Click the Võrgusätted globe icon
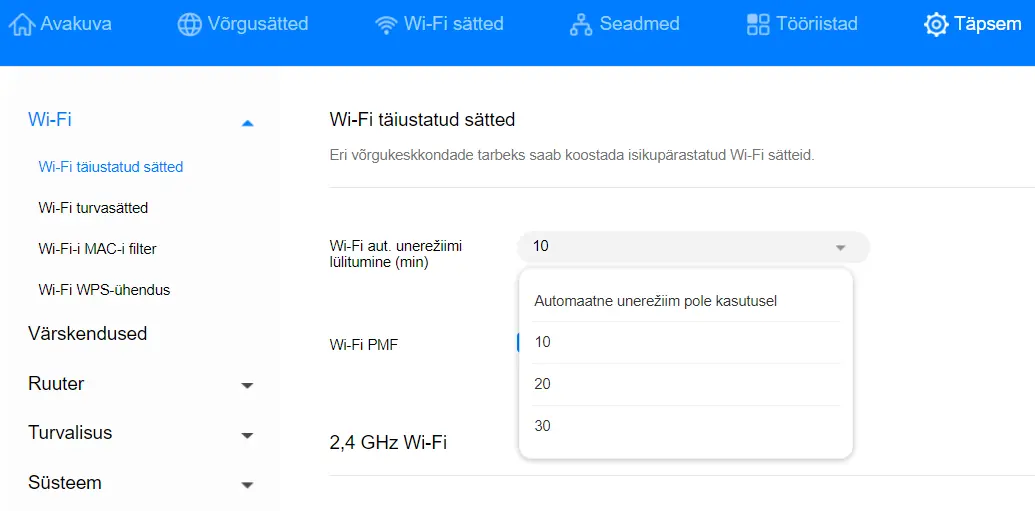This screenshot has height=511, width=1035. pos(189,24)
